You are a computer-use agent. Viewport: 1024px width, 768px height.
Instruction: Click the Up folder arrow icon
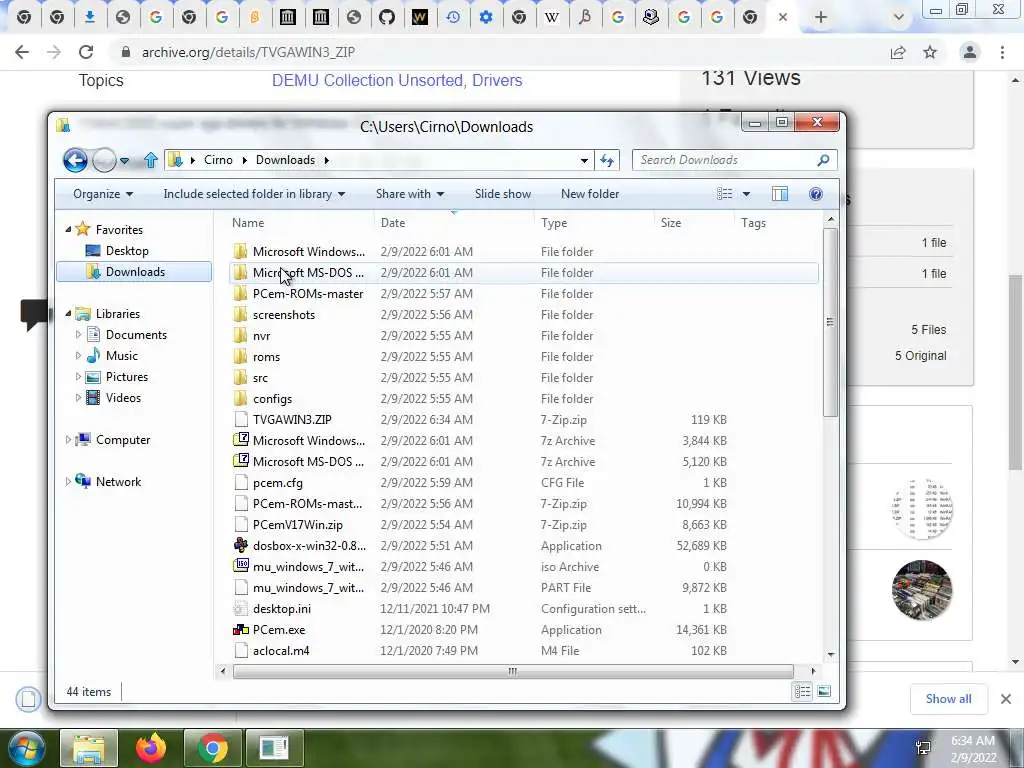[x=151, y=160]
